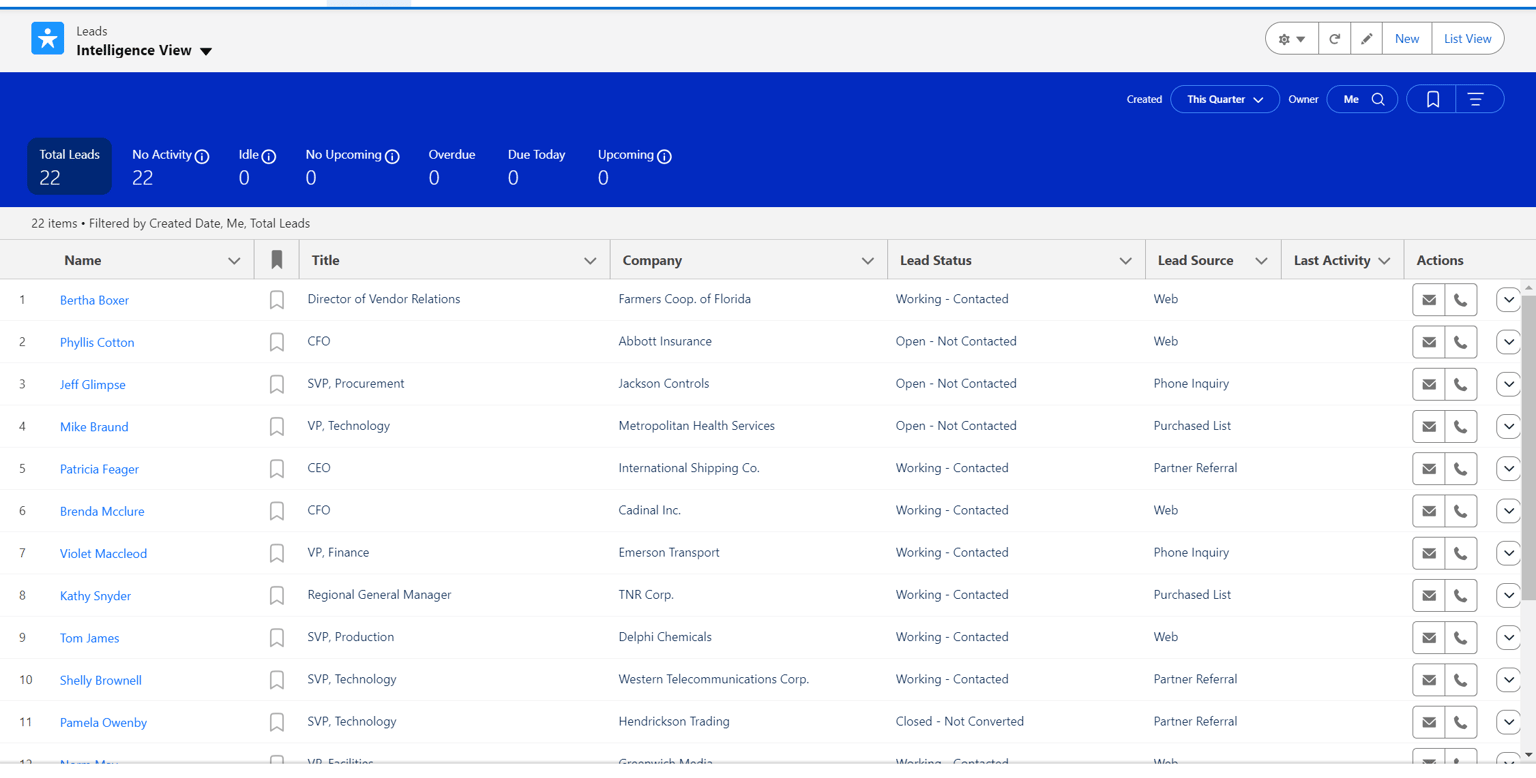Click the Leads star icon in header
This screenshot has height=778, width=1536.
pyautogui.click(x=47, y=38)
